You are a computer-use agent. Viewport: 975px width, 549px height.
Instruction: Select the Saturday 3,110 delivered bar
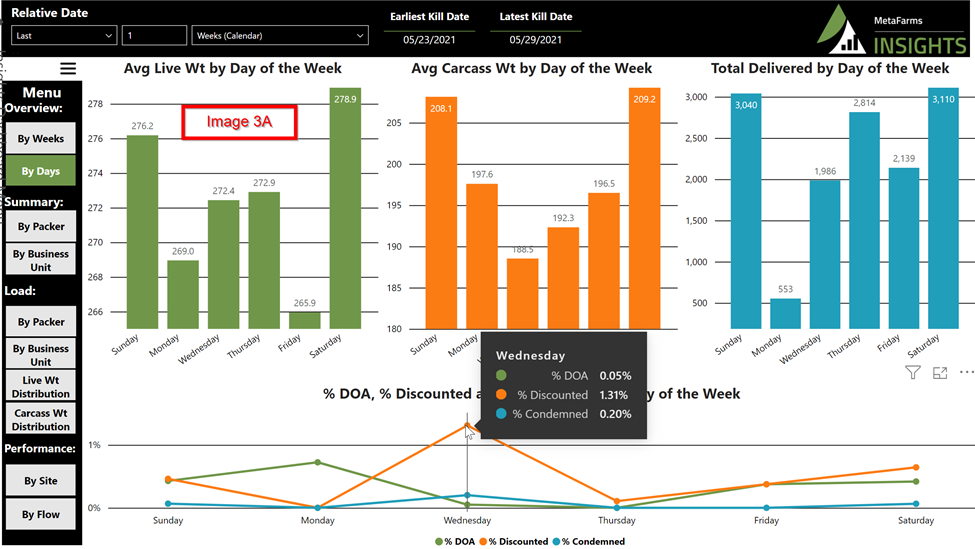[x=943, y=208]
